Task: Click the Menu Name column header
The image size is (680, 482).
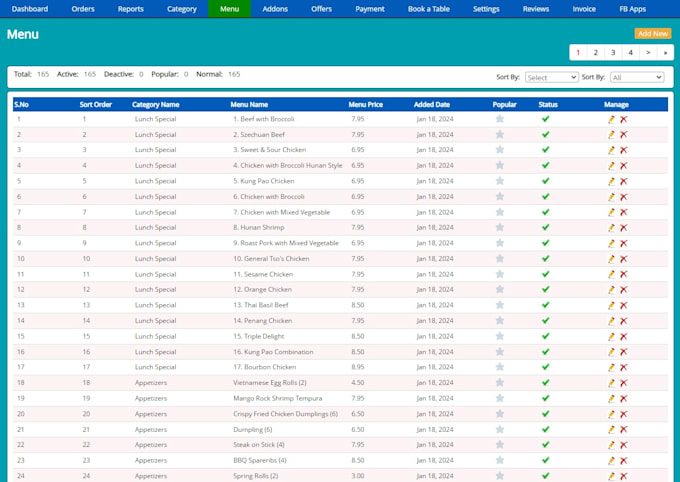Action: pyautogui.click(x=249, y=105)
